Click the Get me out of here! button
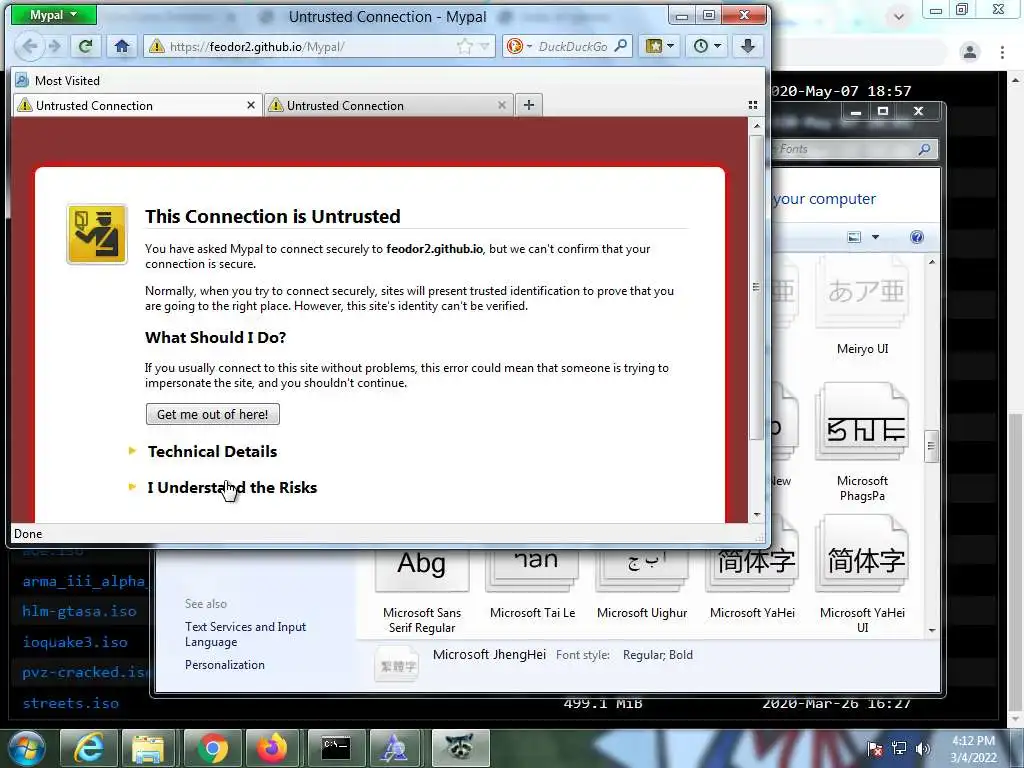Image resolution: width=1024 pixels, height=768 pixels. 213,414
